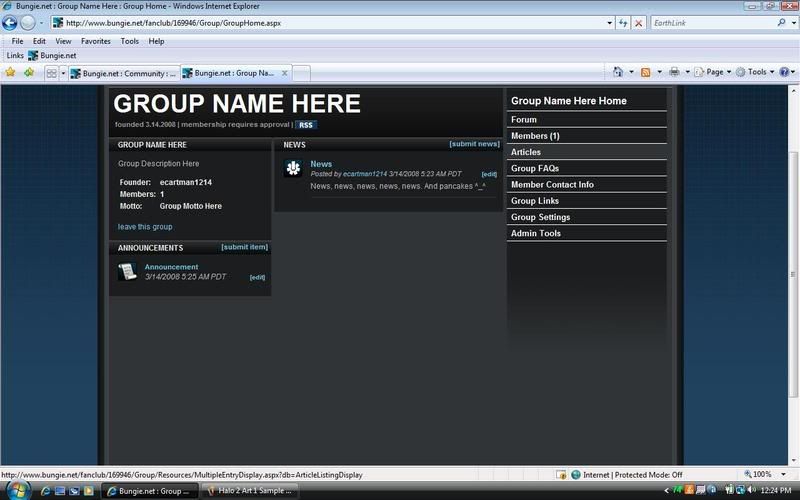Click the Windows Start orb
800x500 pixels.
(17, 490)
